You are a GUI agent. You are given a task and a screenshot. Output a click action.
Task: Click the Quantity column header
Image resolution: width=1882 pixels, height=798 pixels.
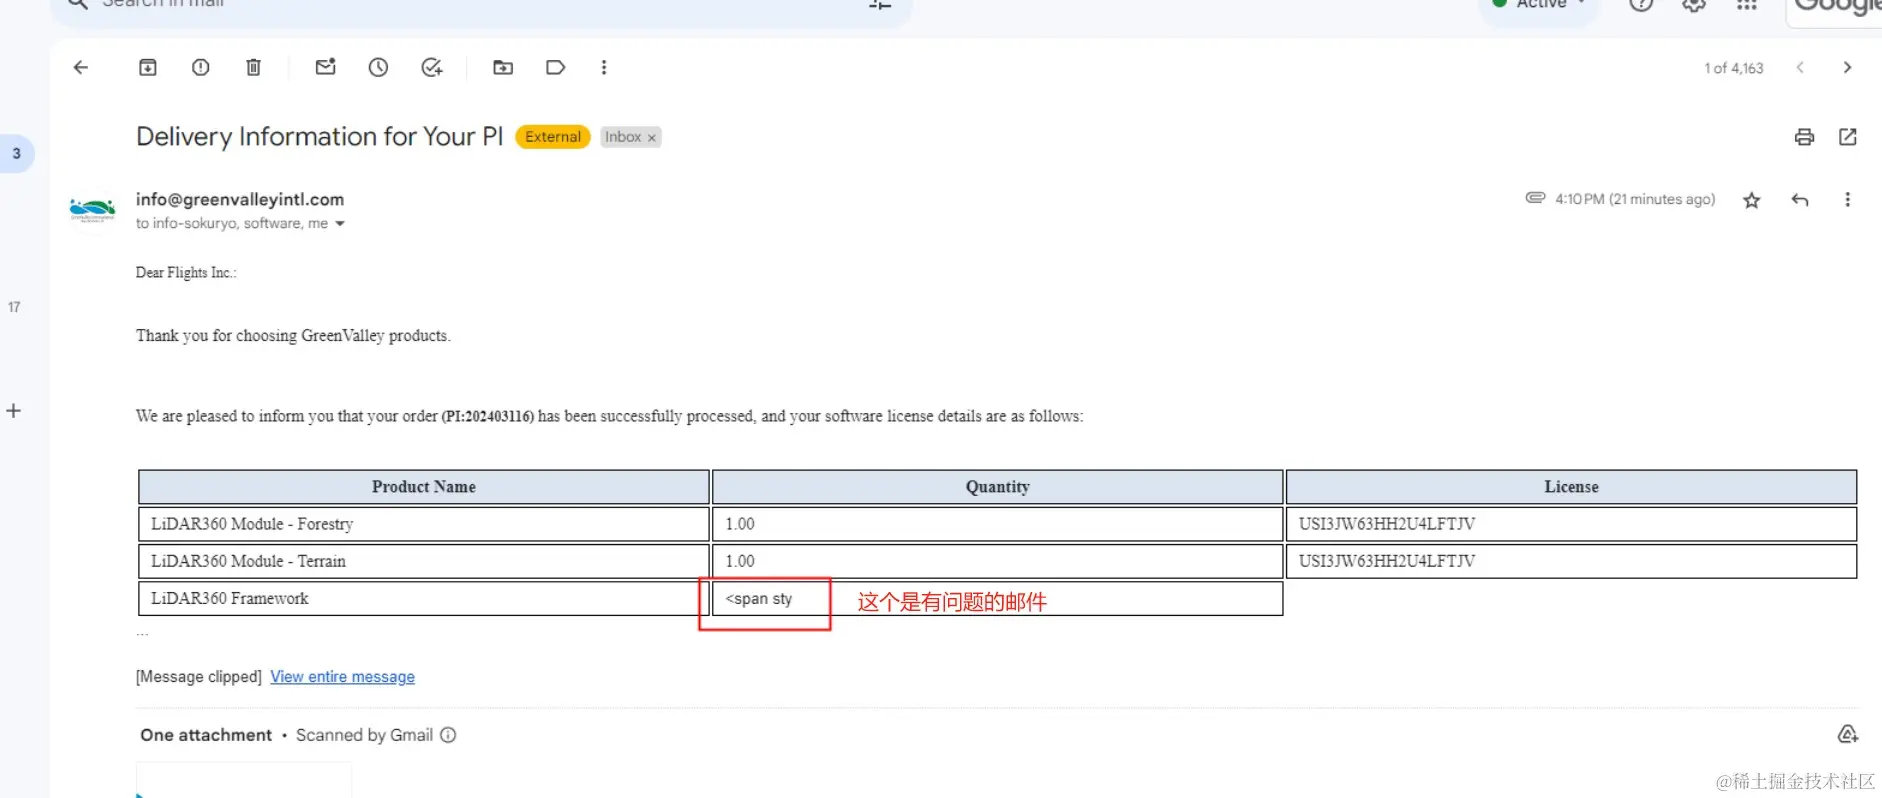(997, 487)
